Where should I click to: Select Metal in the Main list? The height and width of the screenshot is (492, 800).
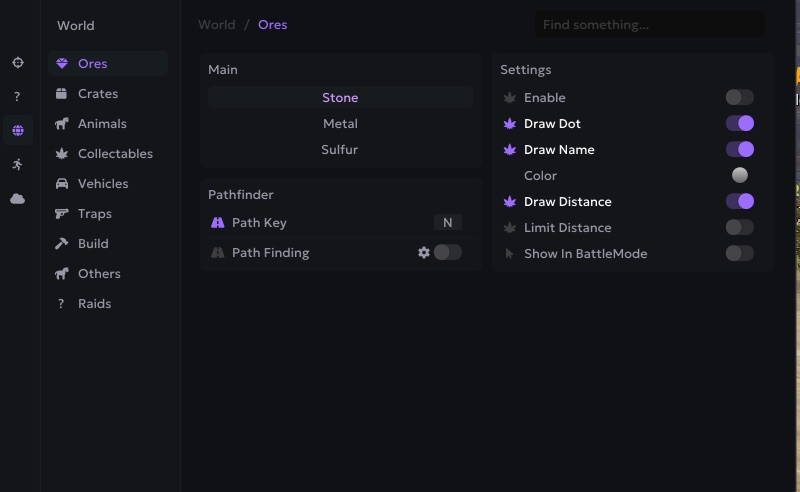pyautogui.click(x=340, y=124)
